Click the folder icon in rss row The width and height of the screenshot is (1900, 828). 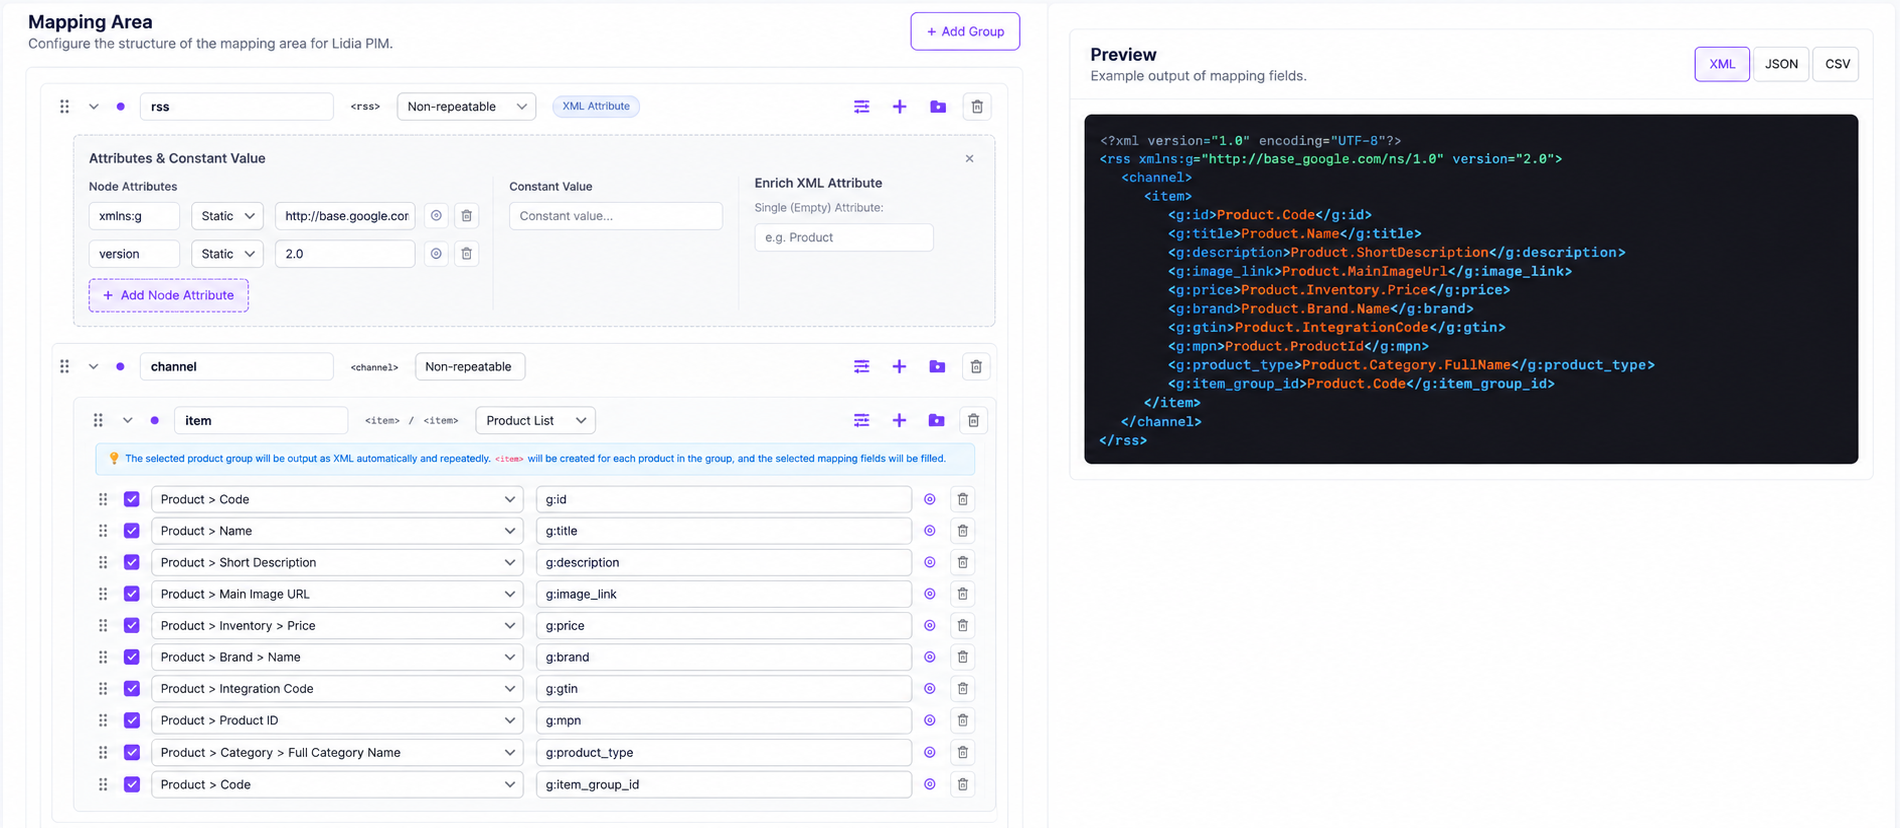tap(938, 107)
